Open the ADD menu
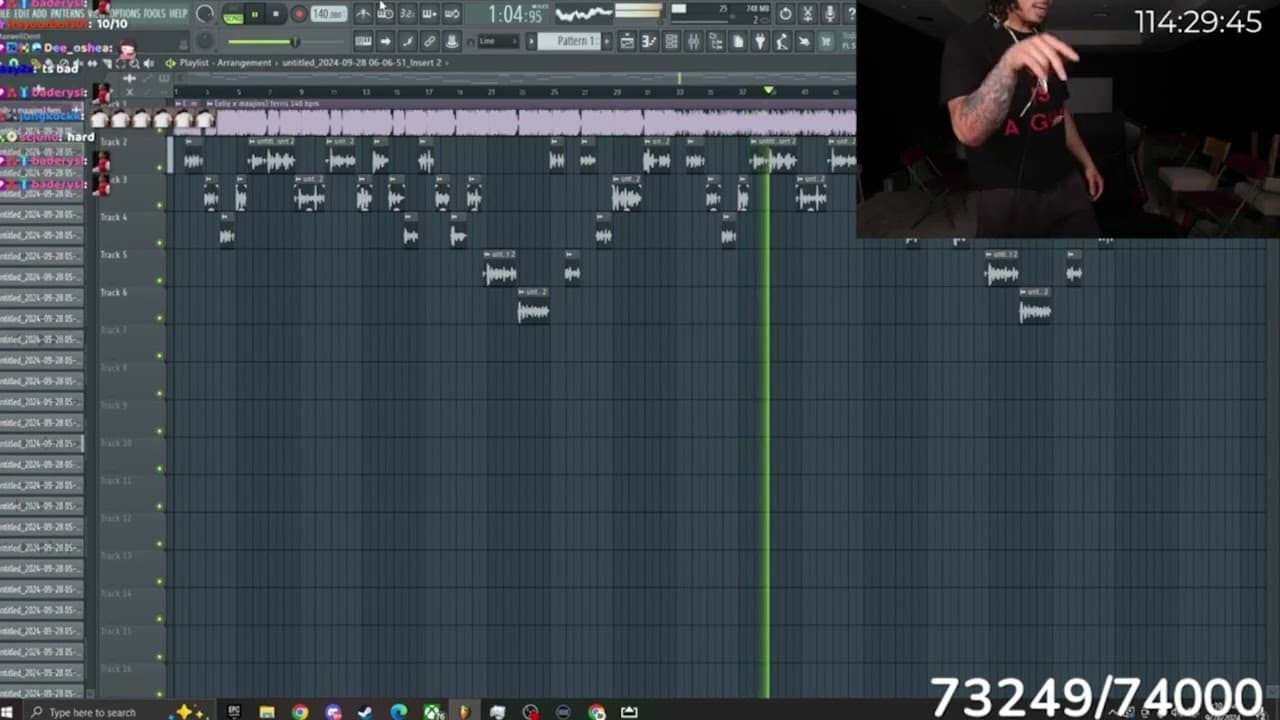 click(39, 13)
